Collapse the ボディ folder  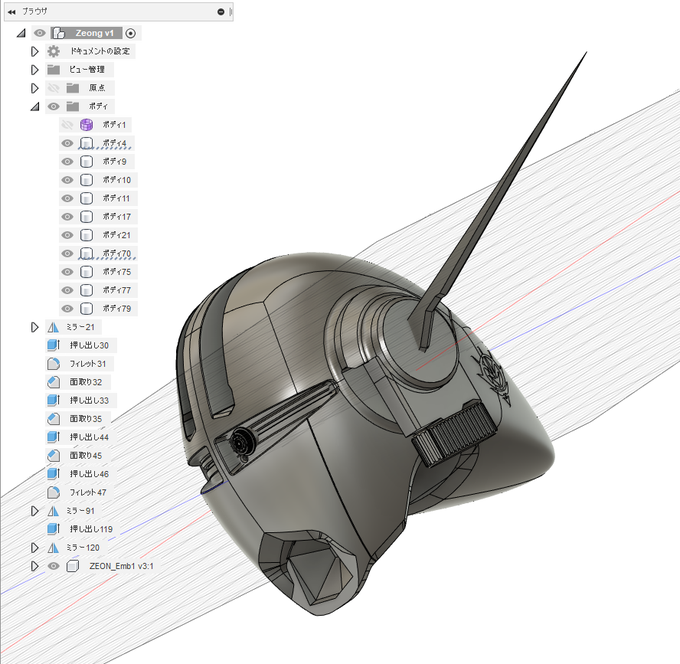click(x=35, y=106)
